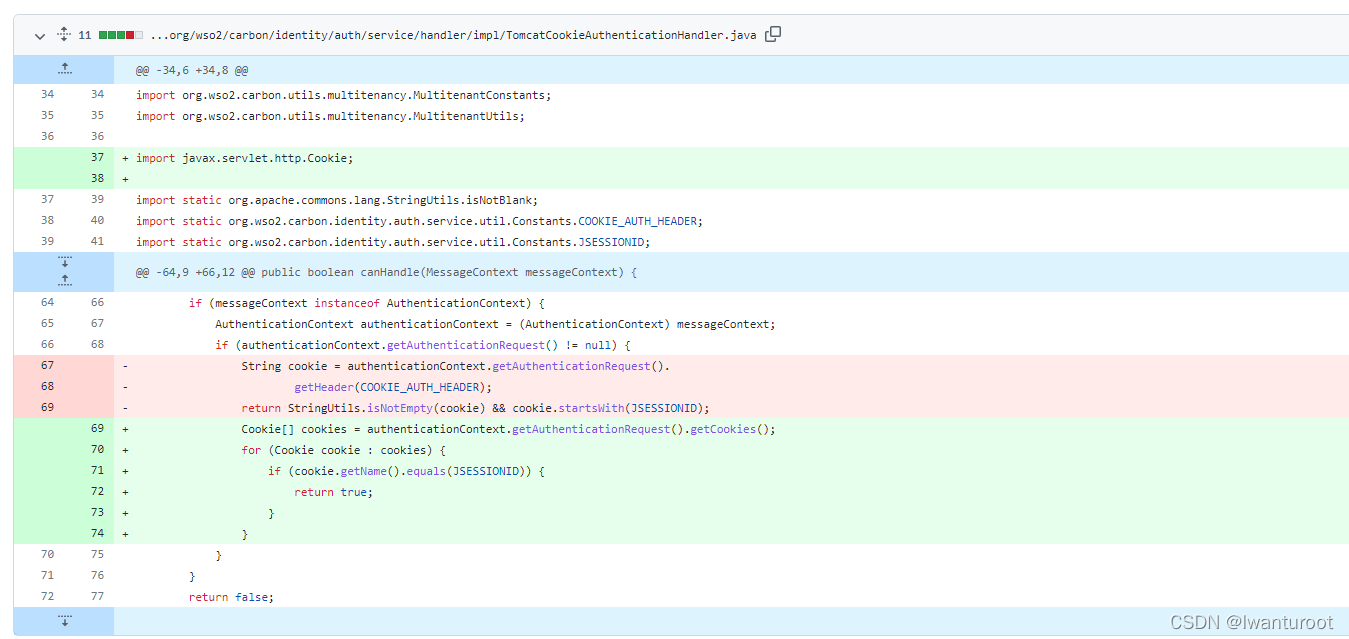Image resolution: width=1349 pixels, height=639 pixels.
Task: Click old line number 68 on removed getHeader row
Action: [x=47, y=387]
